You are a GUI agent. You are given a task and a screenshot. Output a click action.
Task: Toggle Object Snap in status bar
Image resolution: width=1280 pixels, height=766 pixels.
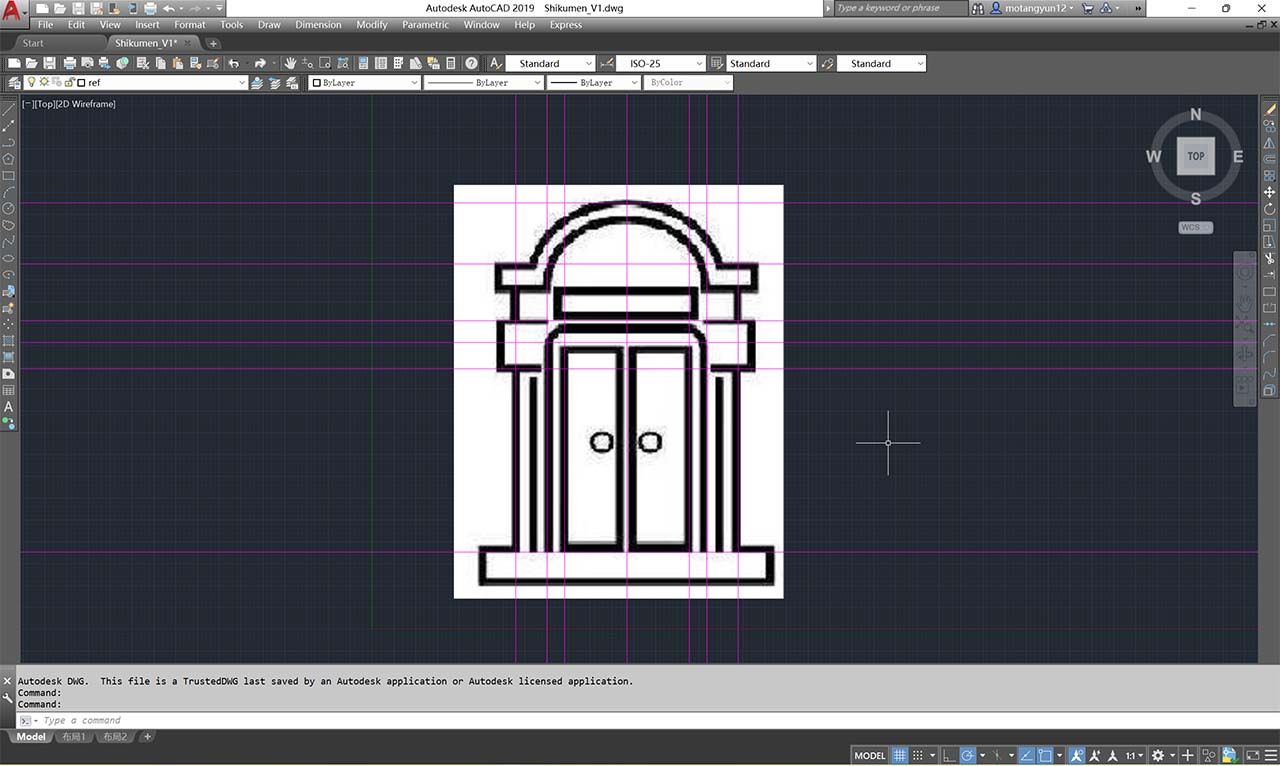1045,755
